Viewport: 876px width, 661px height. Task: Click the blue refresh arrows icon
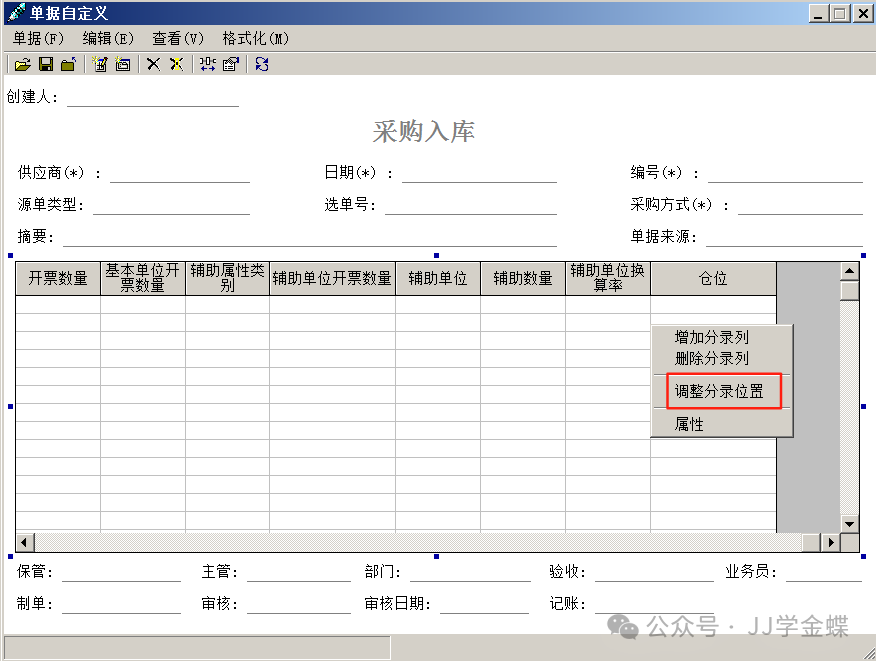tap(261, 64)
